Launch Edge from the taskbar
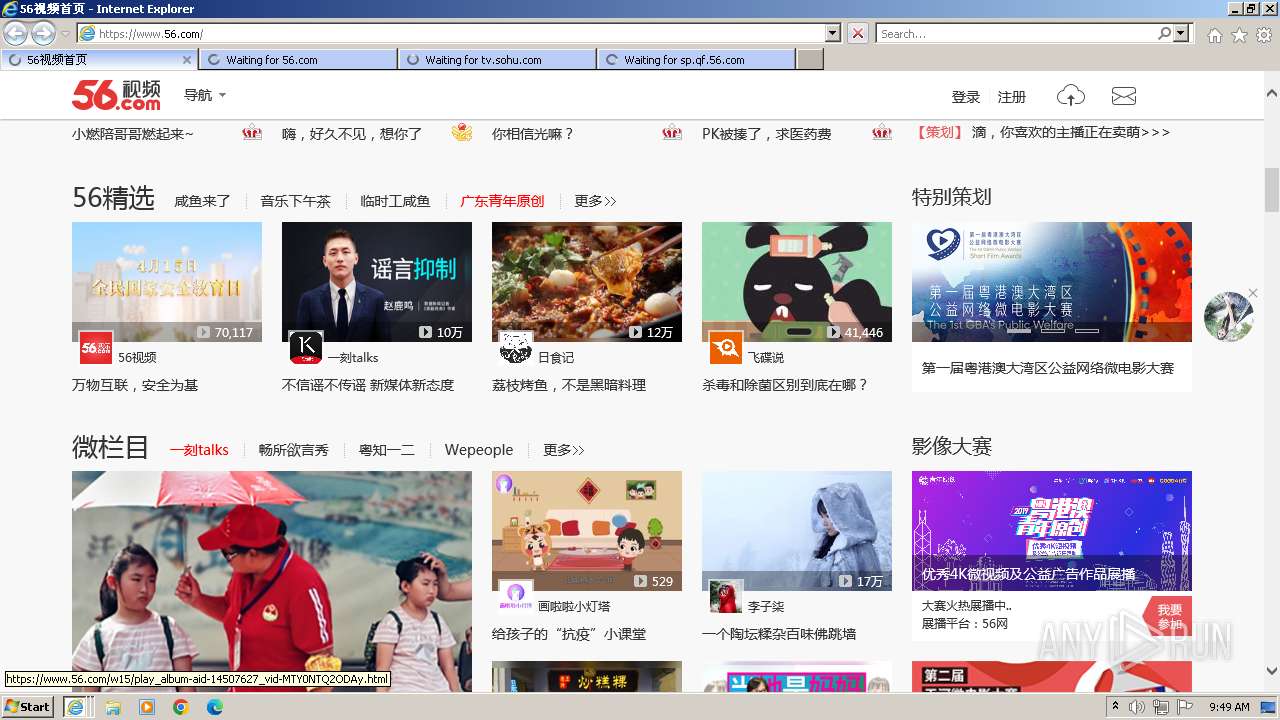 [215, 707]
